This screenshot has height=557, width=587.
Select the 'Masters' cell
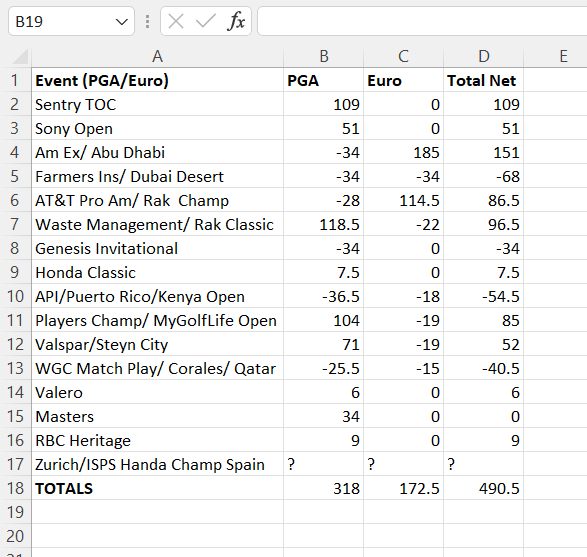158,416
